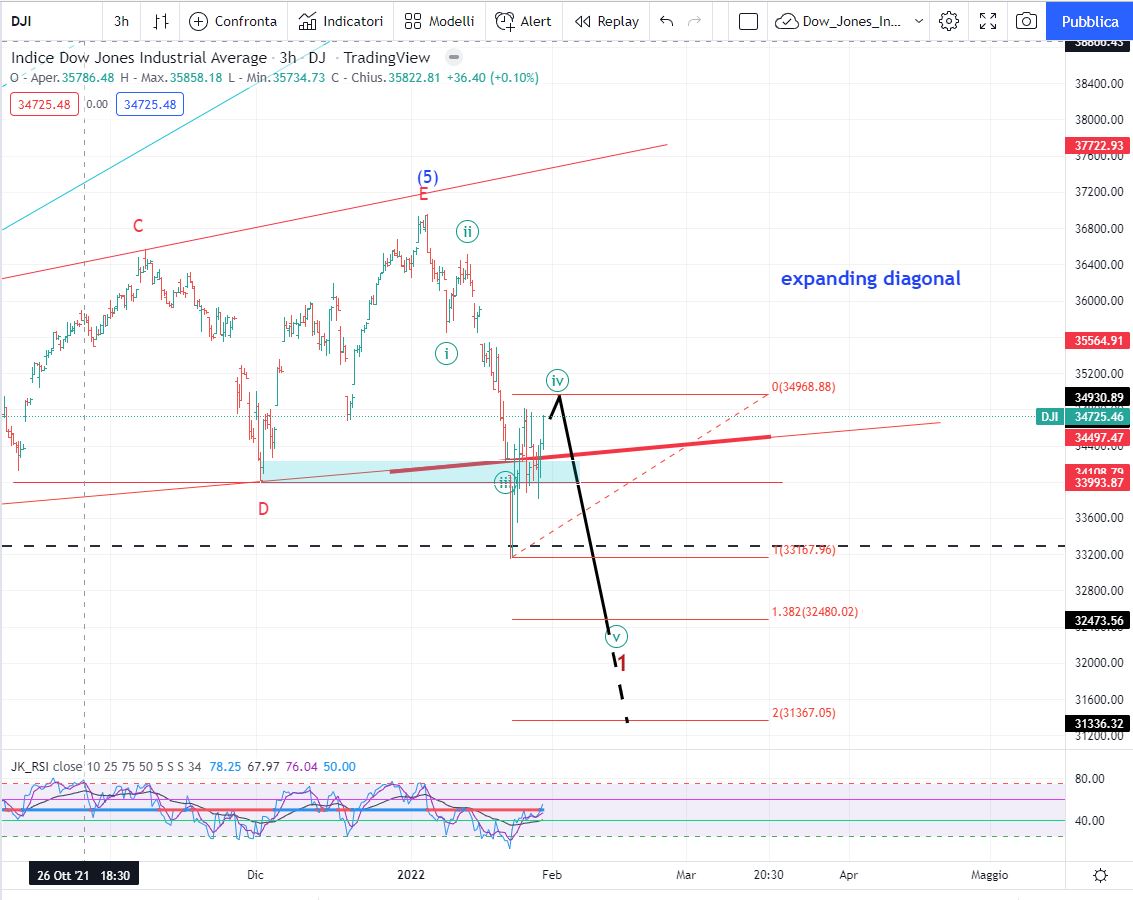Click the 38400.00 price scale value

click(1099, 84)
